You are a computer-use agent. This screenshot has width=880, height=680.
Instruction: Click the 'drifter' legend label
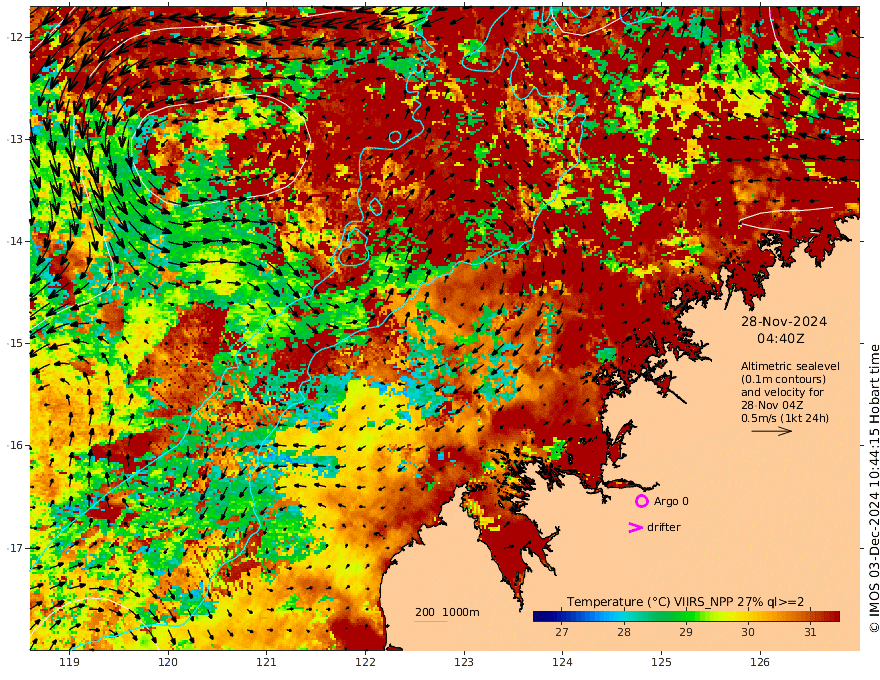tap(664, 527)
